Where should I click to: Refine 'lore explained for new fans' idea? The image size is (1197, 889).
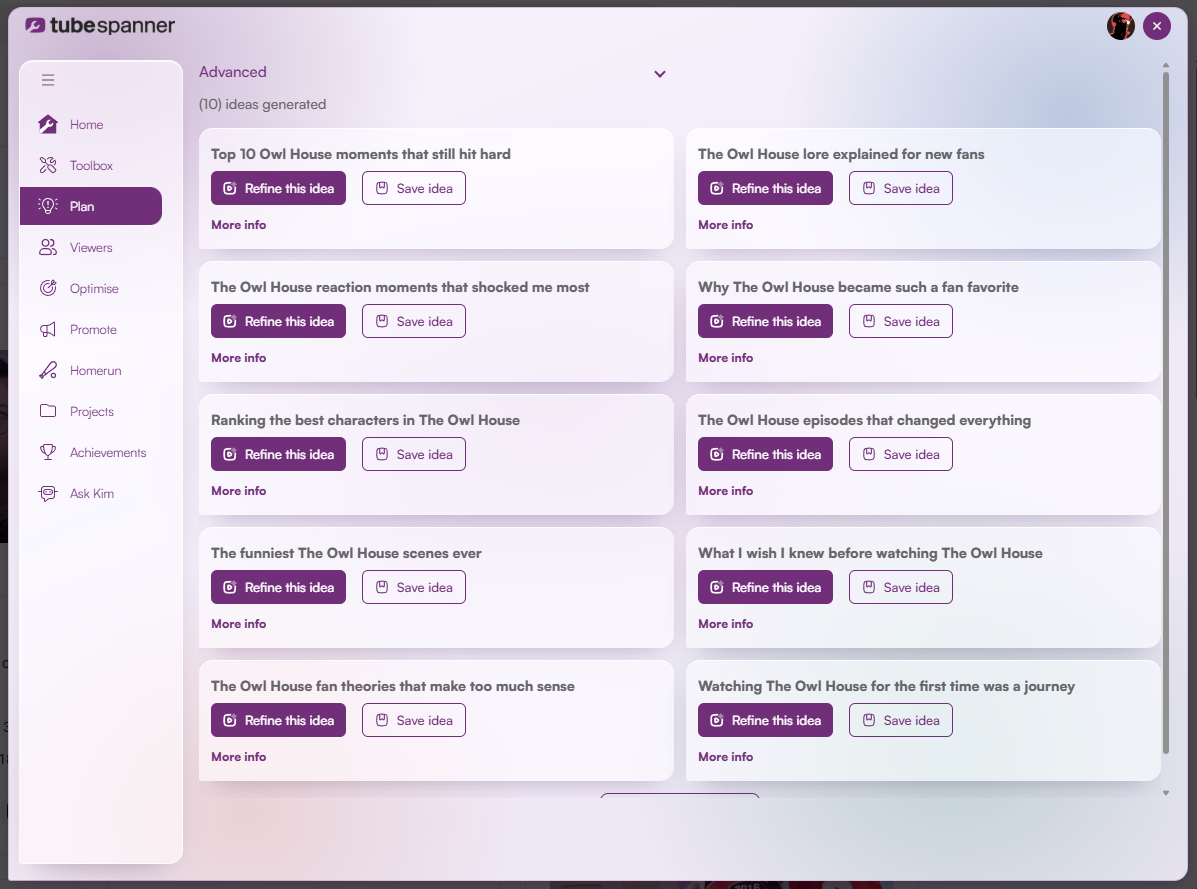click(765, 188)
